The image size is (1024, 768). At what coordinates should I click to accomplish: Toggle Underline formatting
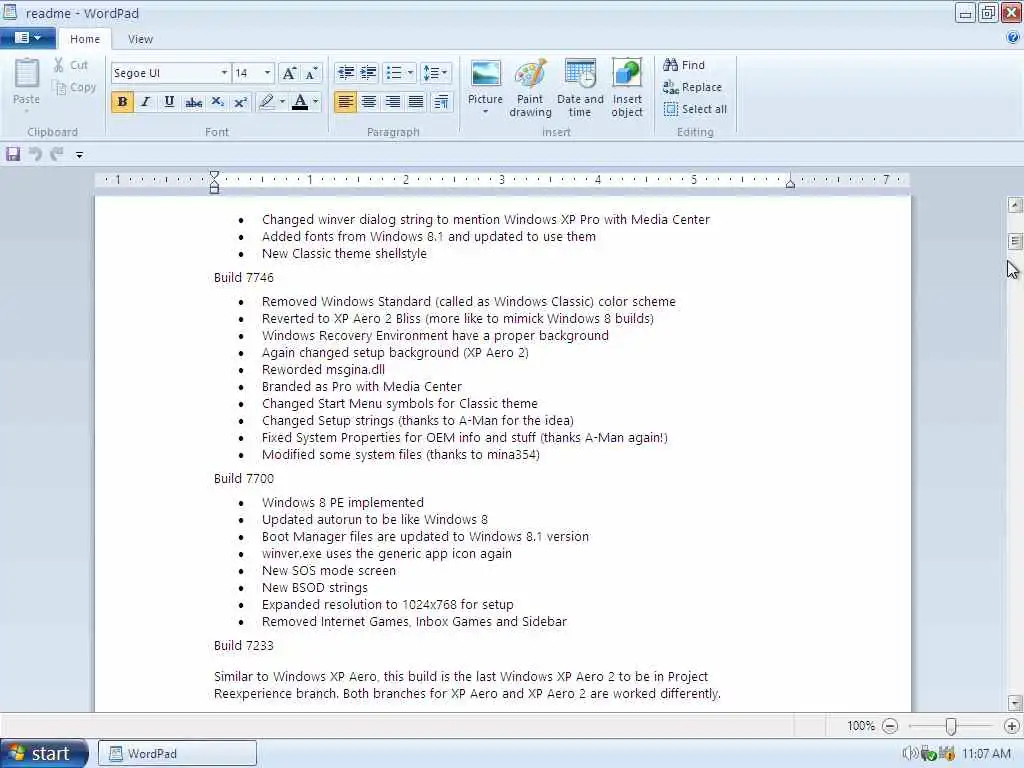coord(169,102)
